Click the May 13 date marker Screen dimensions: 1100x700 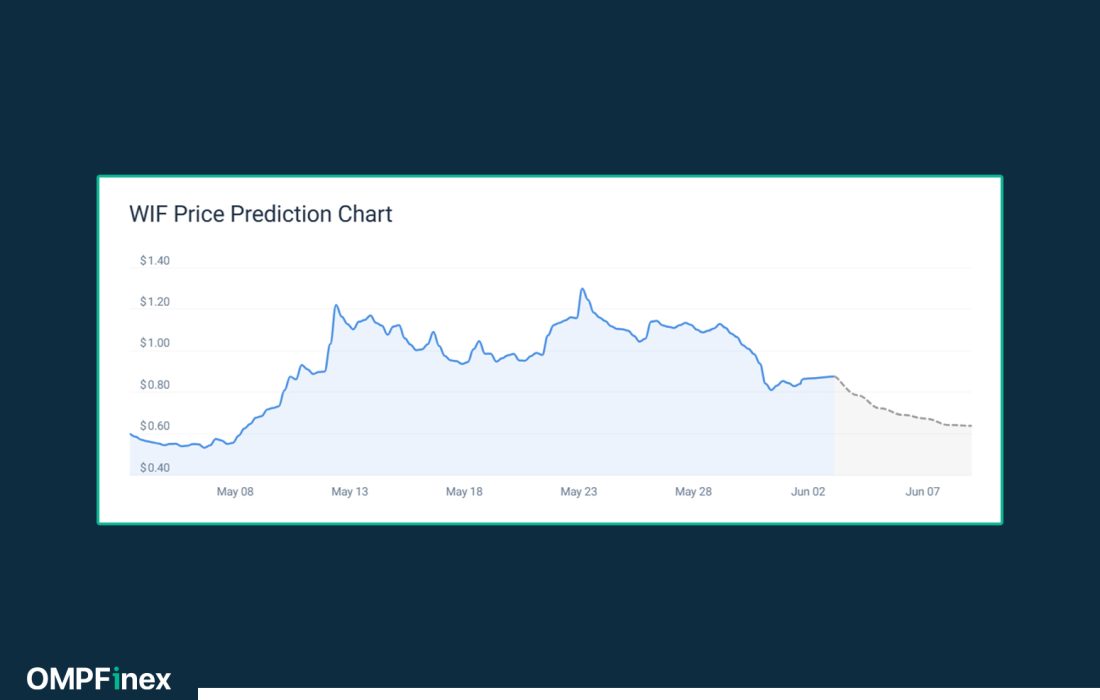(349, 492)
